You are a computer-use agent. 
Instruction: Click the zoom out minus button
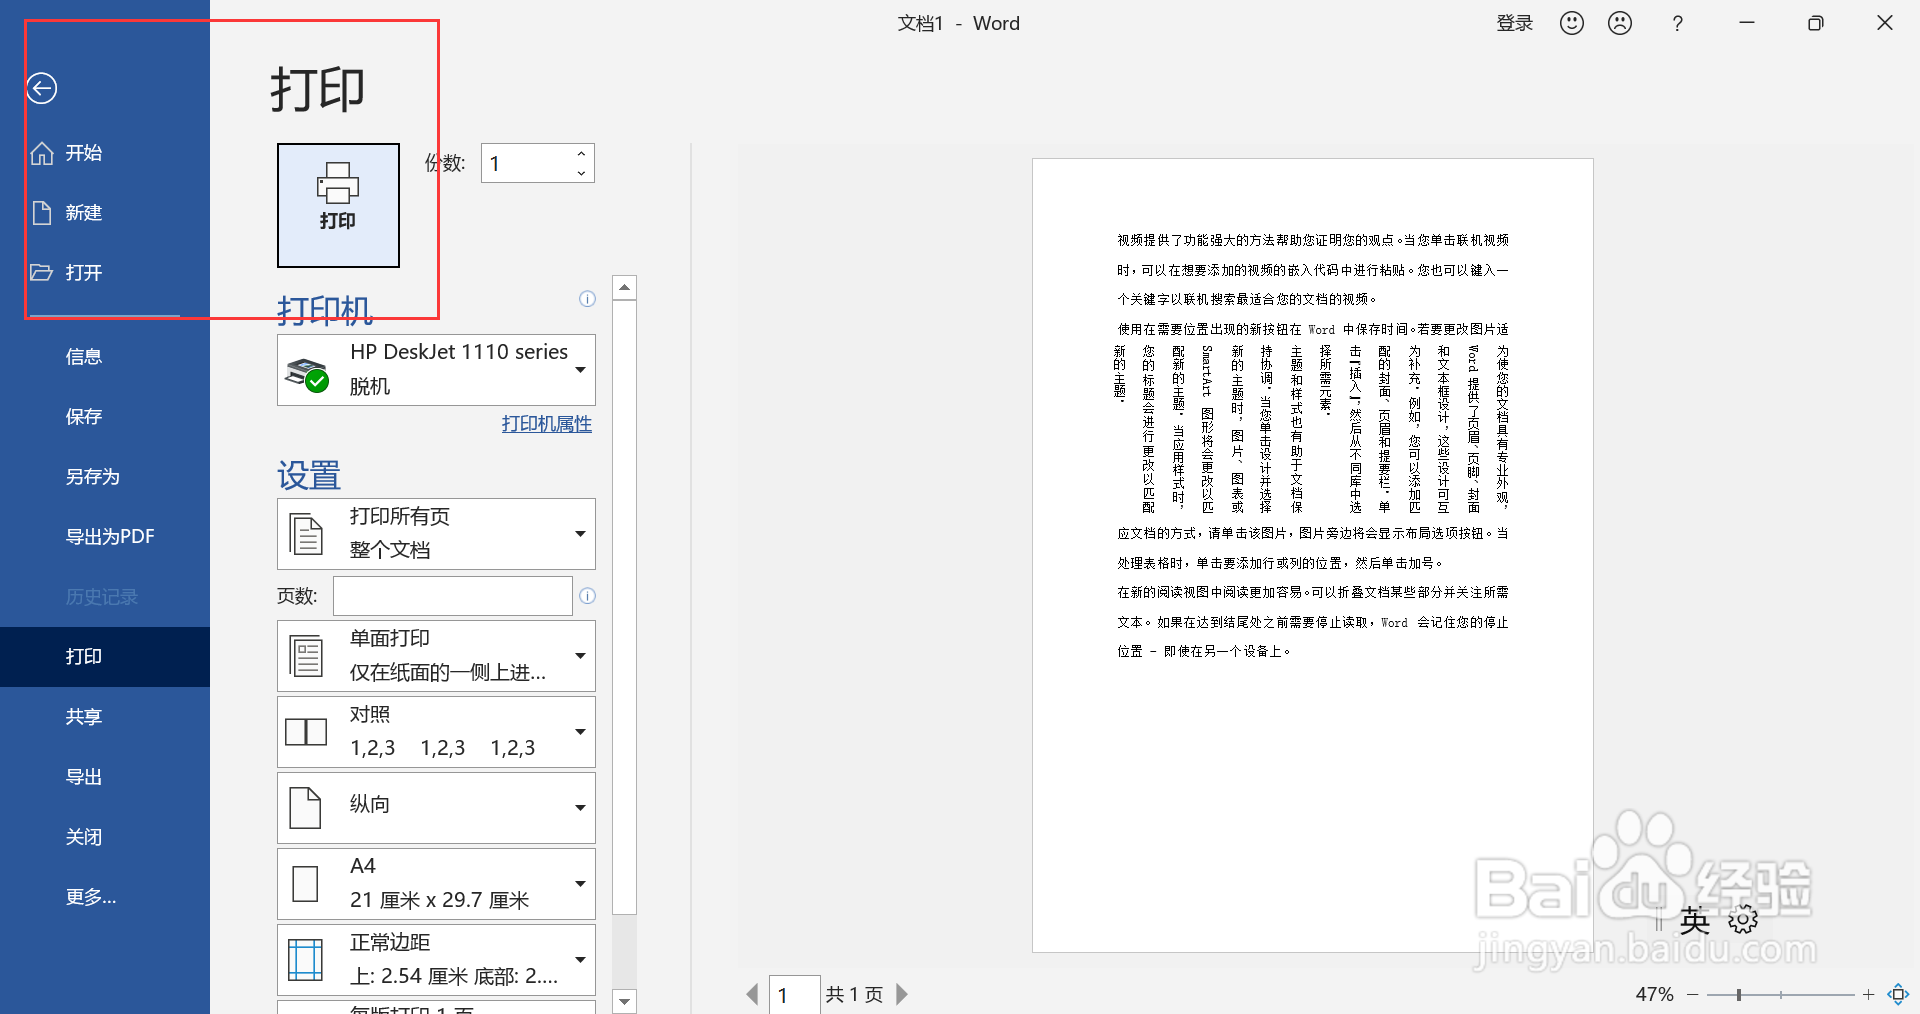click(x=1693, y=994)
